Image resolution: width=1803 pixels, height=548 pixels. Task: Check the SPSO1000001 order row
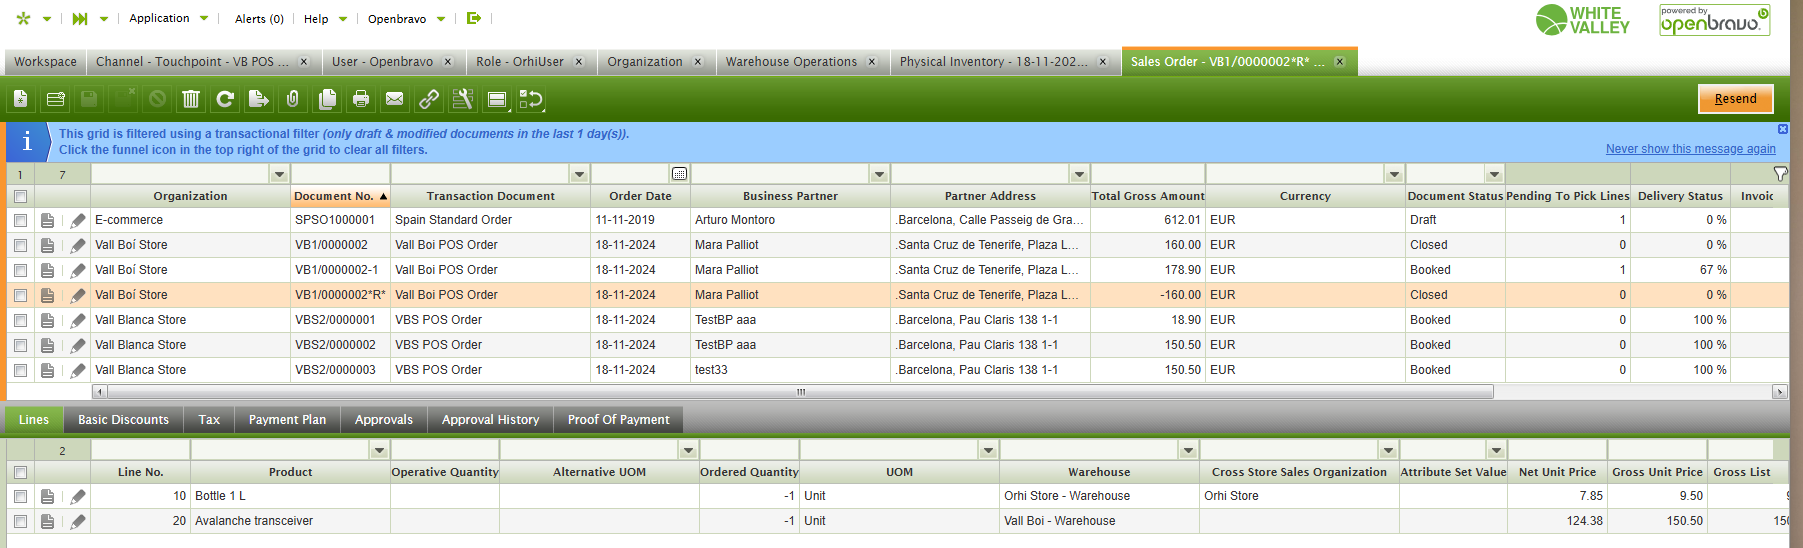(x=20, y=220)
